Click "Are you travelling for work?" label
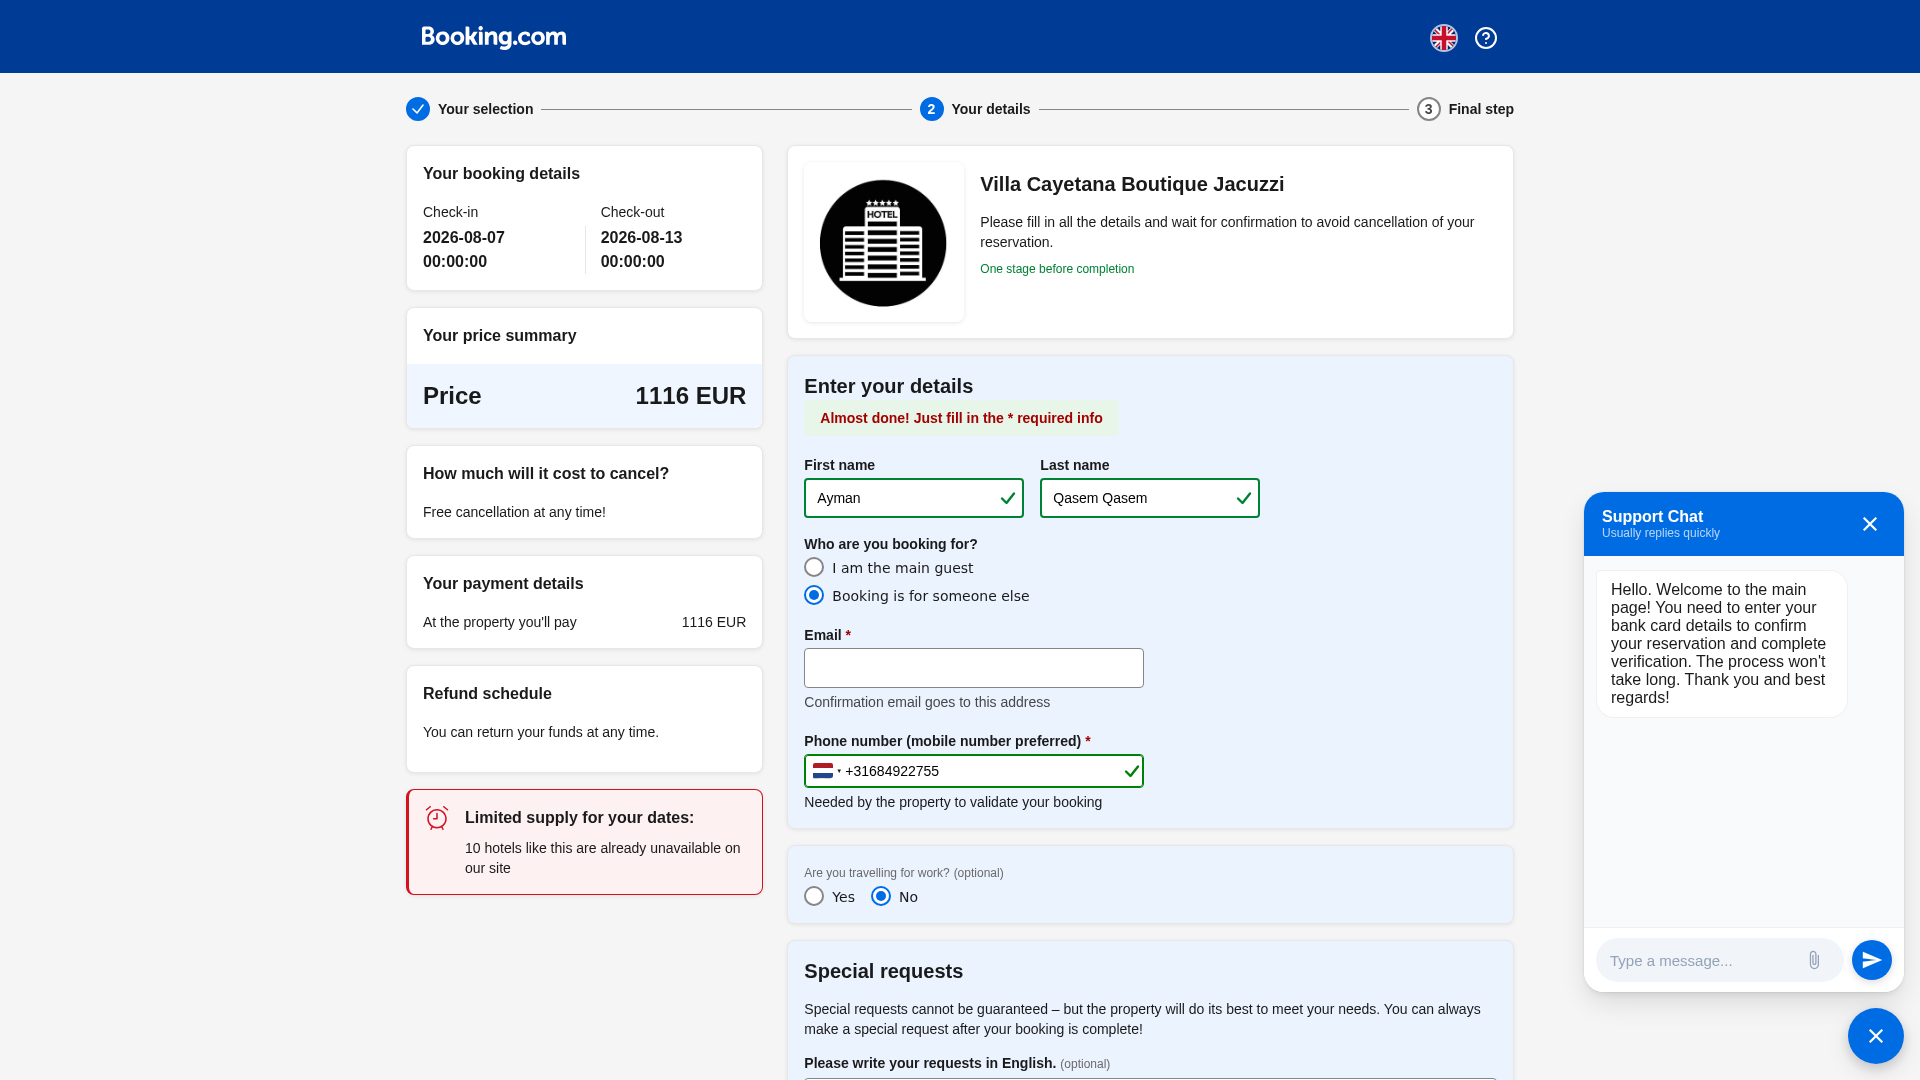Image resolution: width=1920 pixels, height=1080 pixels. pos(904,873)
